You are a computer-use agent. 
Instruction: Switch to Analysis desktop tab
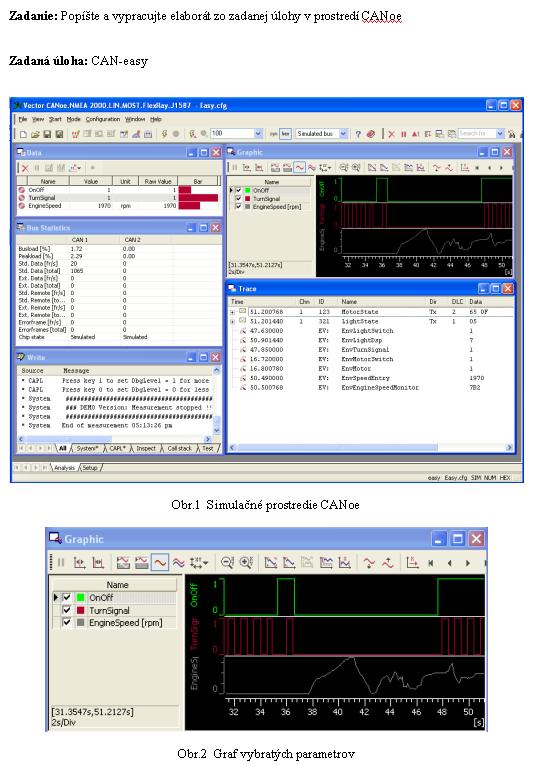(65, 468)
